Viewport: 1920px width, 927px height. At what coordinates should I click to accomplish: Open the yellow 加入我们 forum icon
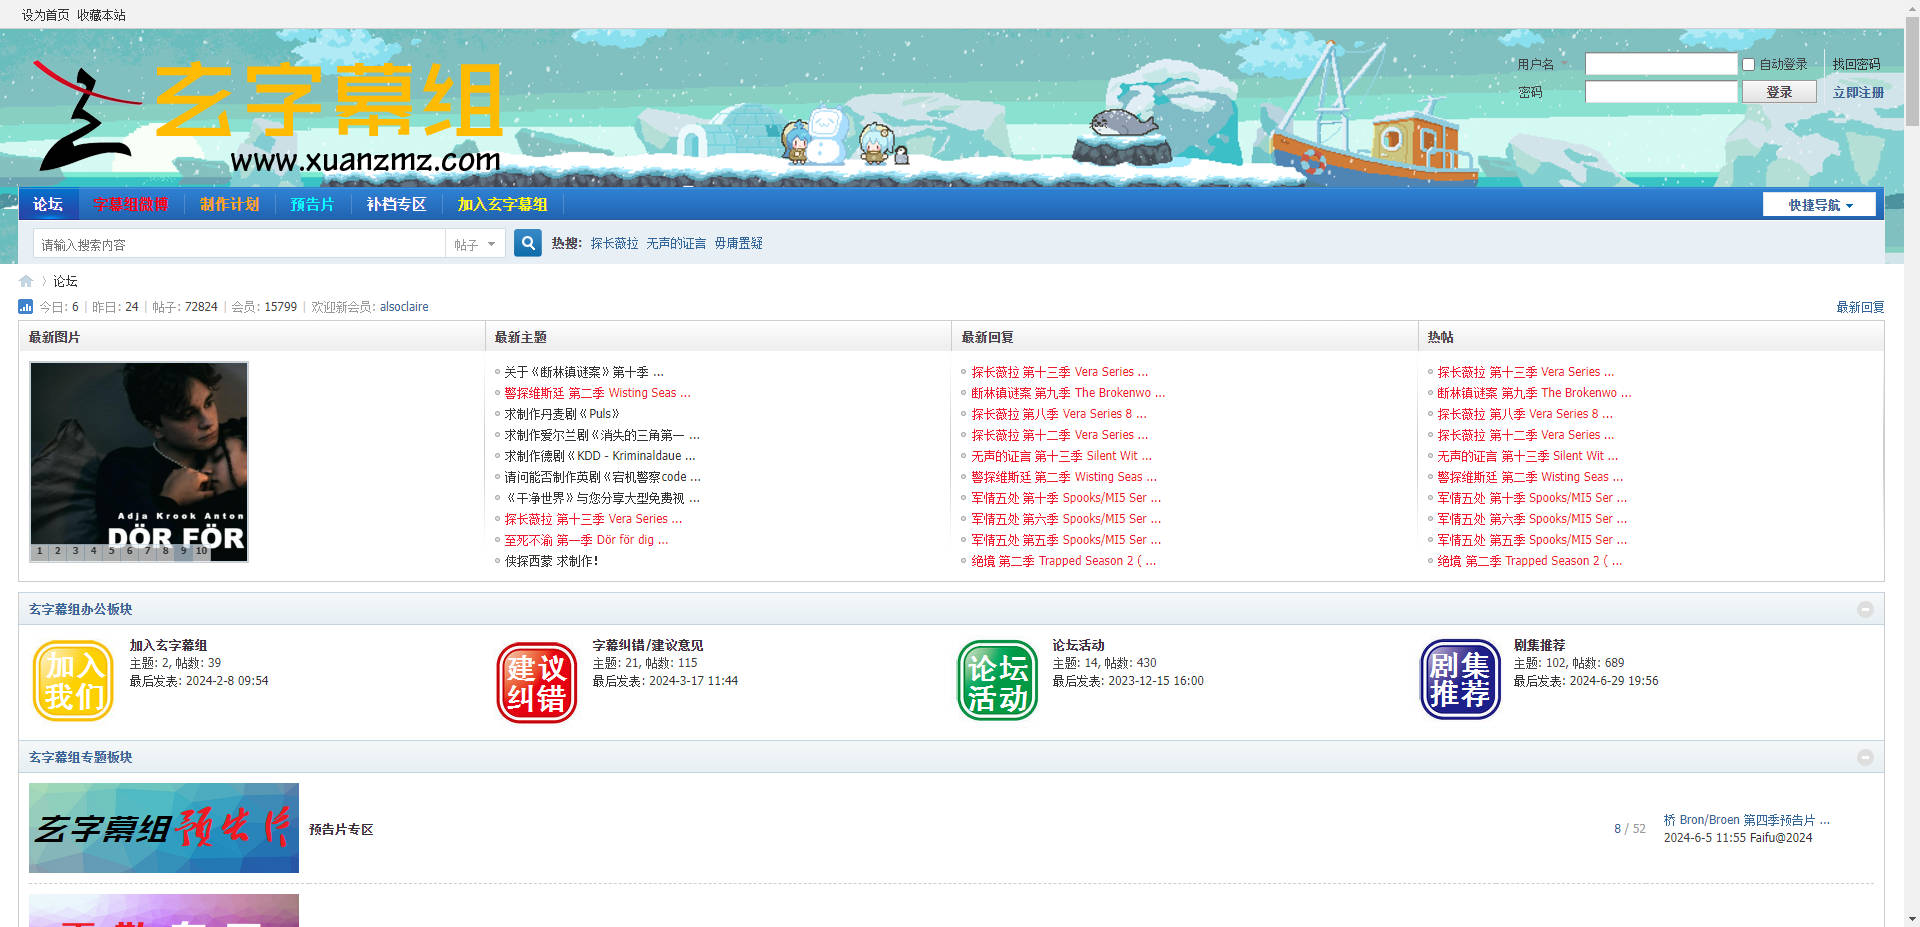pos(73,681)
